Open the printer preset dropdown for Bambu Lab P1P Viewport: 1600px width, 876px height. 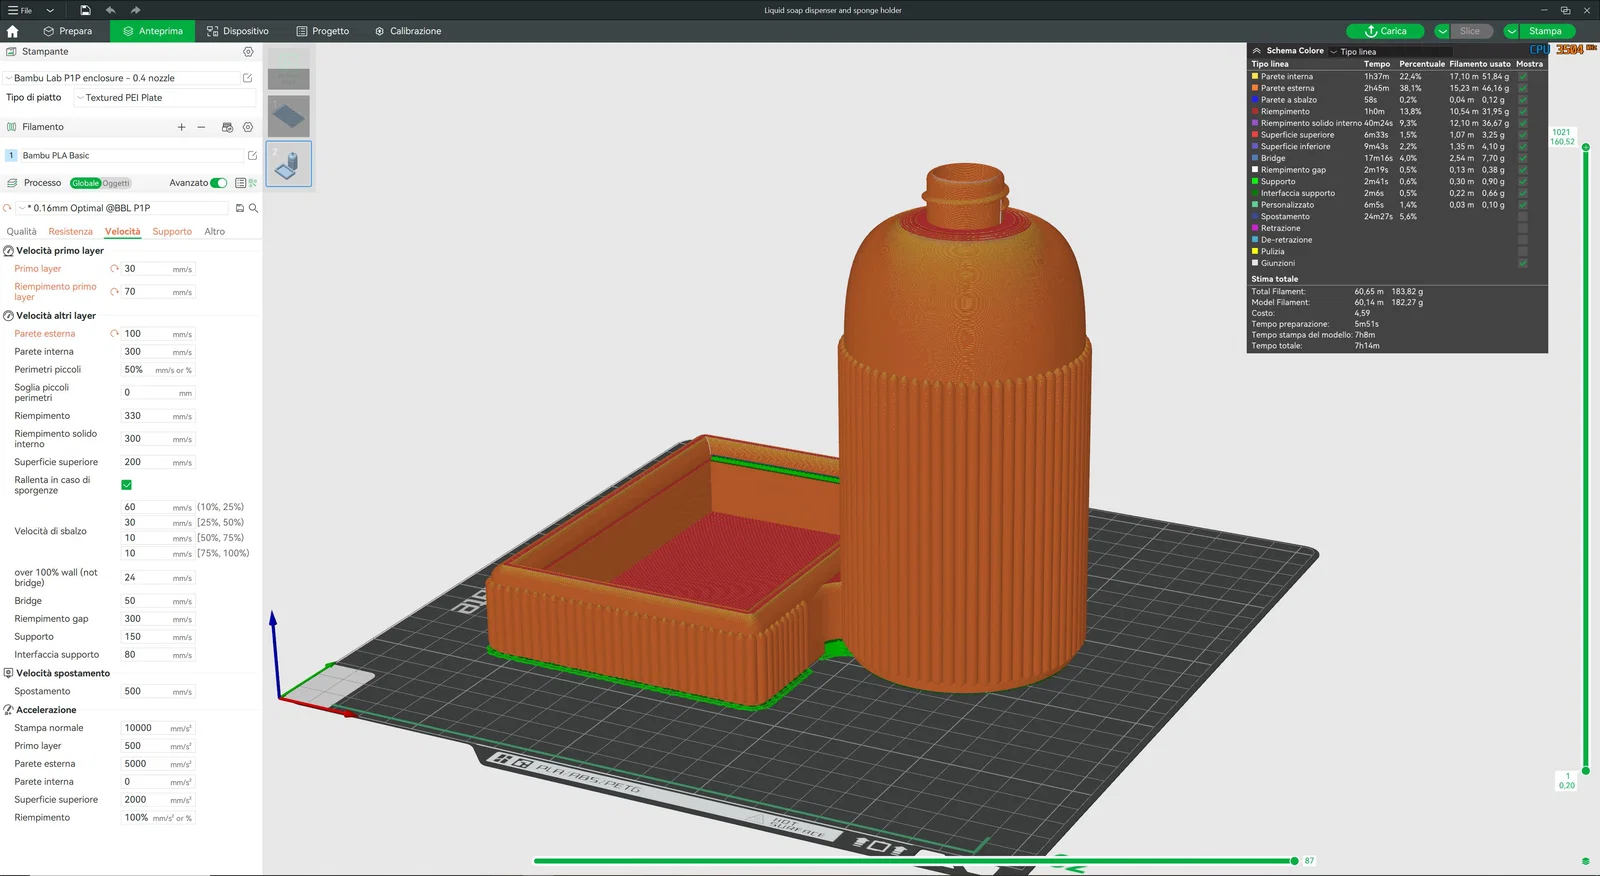[120, 78]
